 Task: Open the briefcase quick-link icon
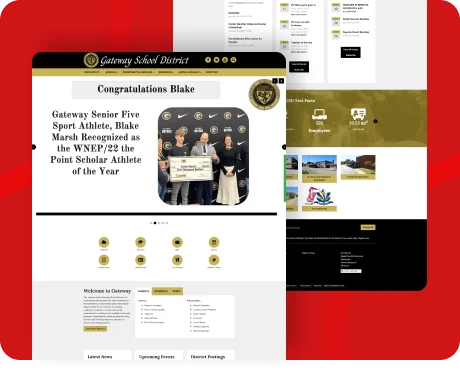[177, 242]
